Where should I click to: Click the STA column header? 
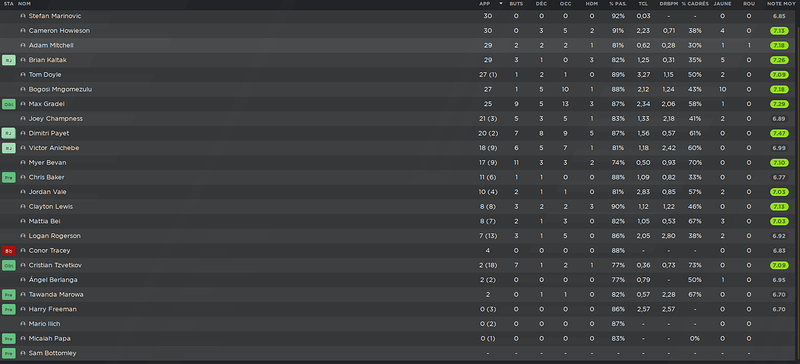point(8,4)
